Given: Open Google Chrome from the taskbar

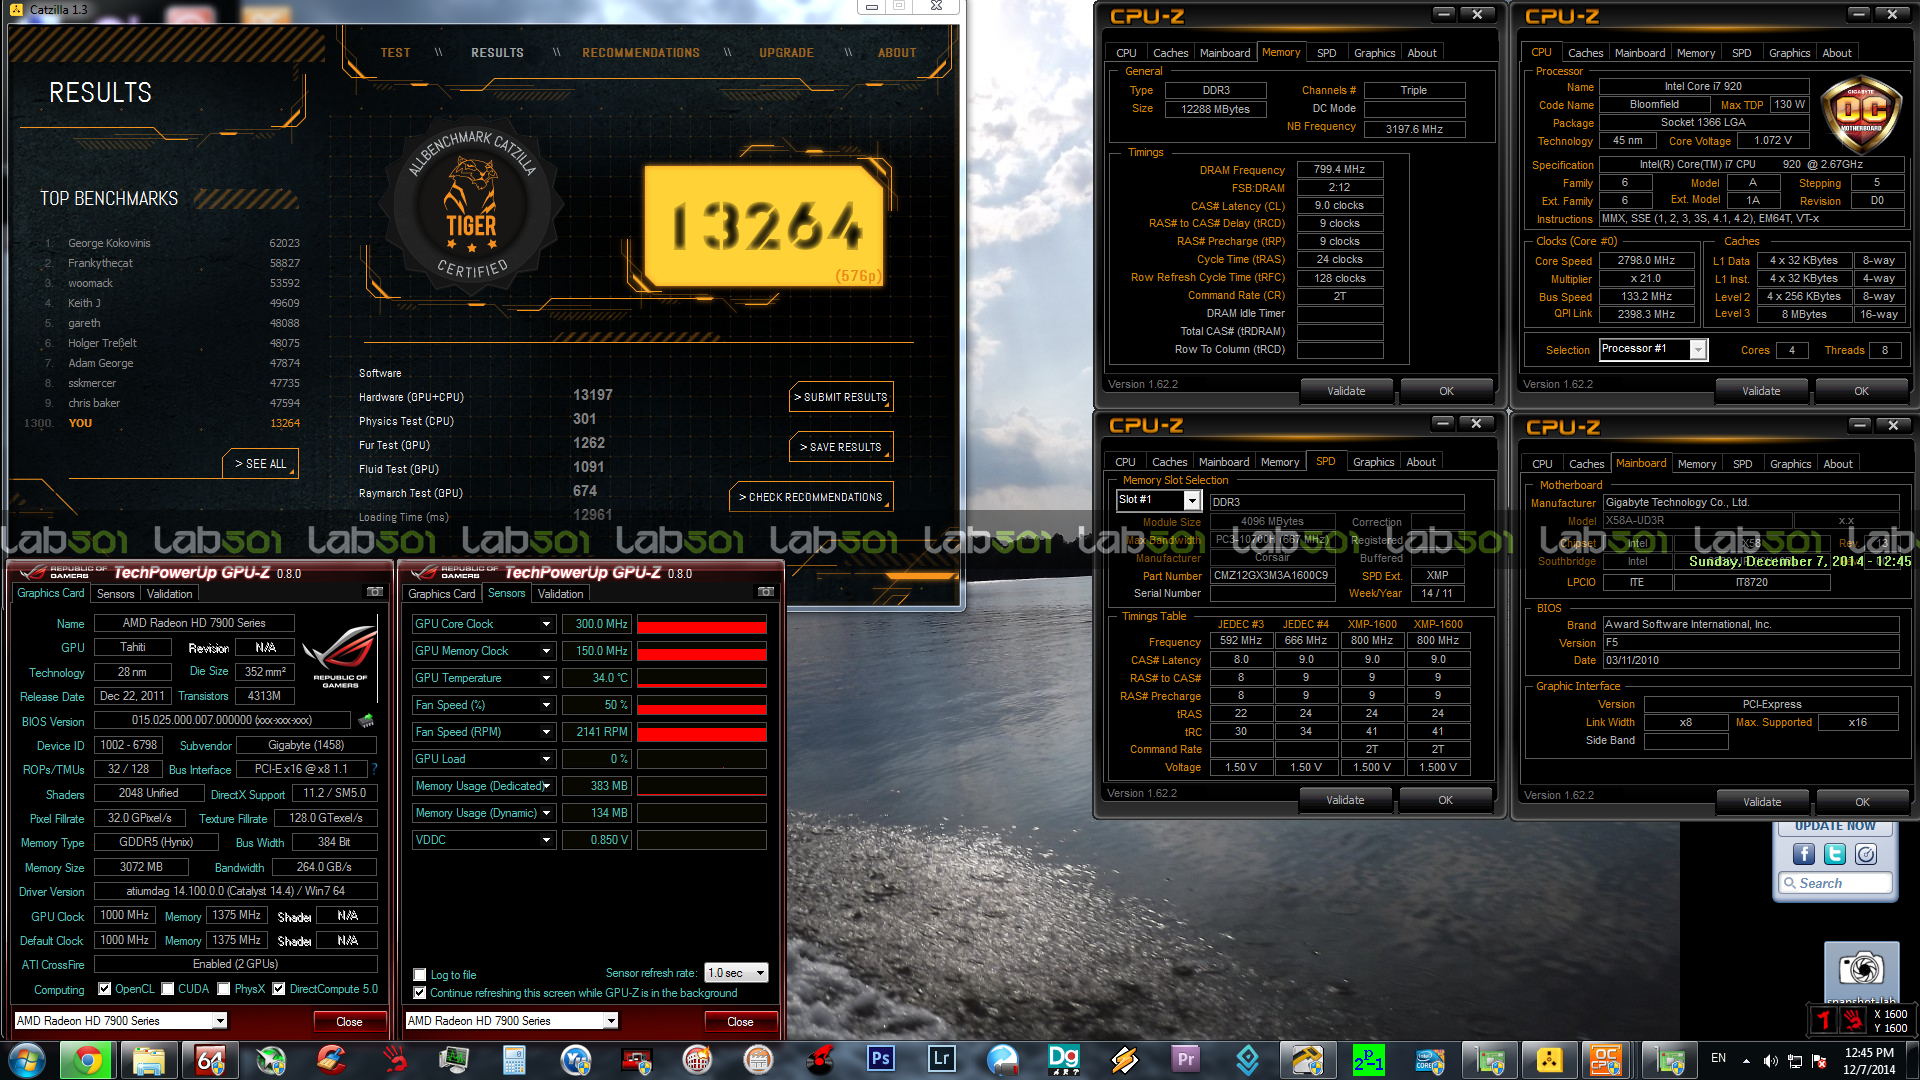Looking at the screenshot, I should (88, 1060).
